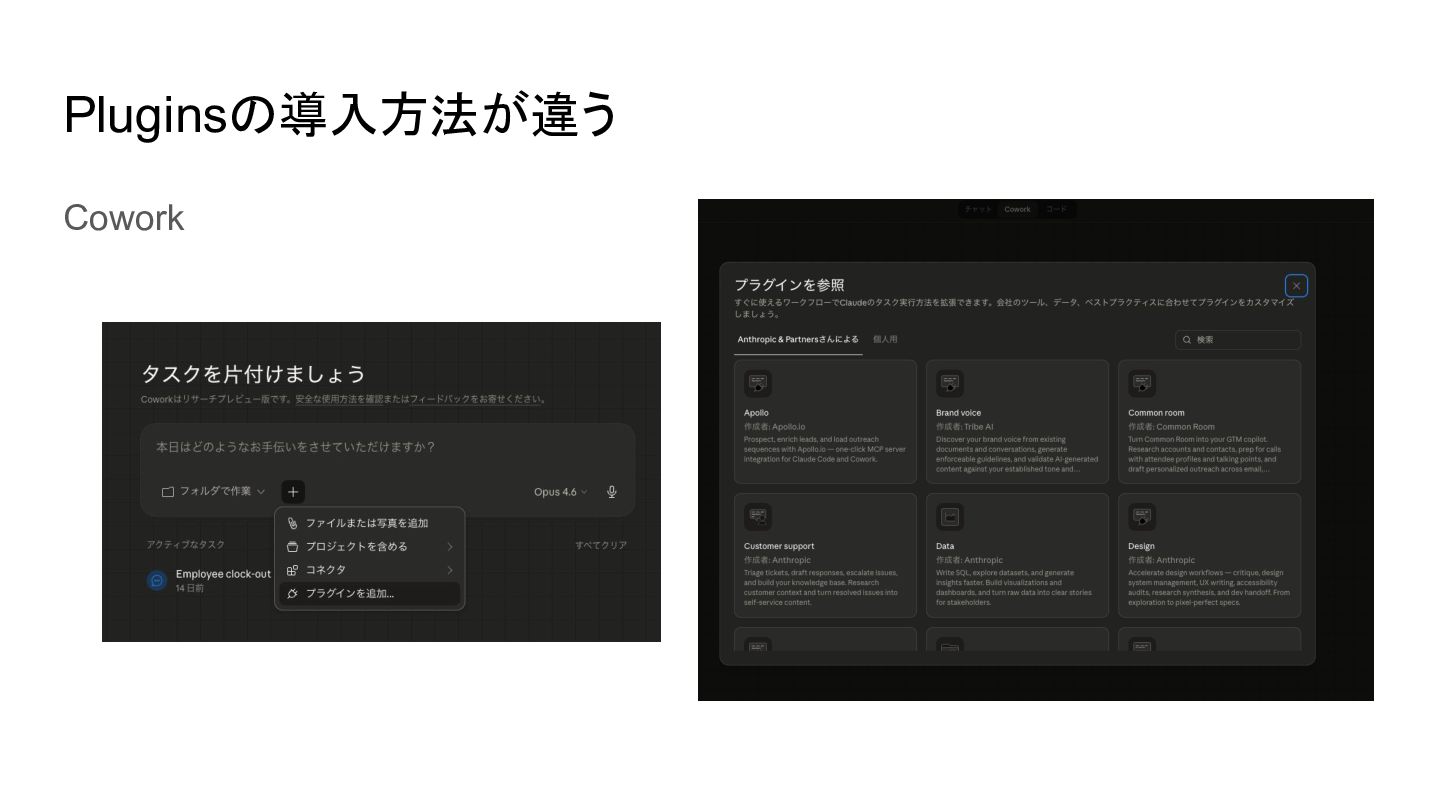Click the Cowork subtitle on the slide

coord(124,218)
